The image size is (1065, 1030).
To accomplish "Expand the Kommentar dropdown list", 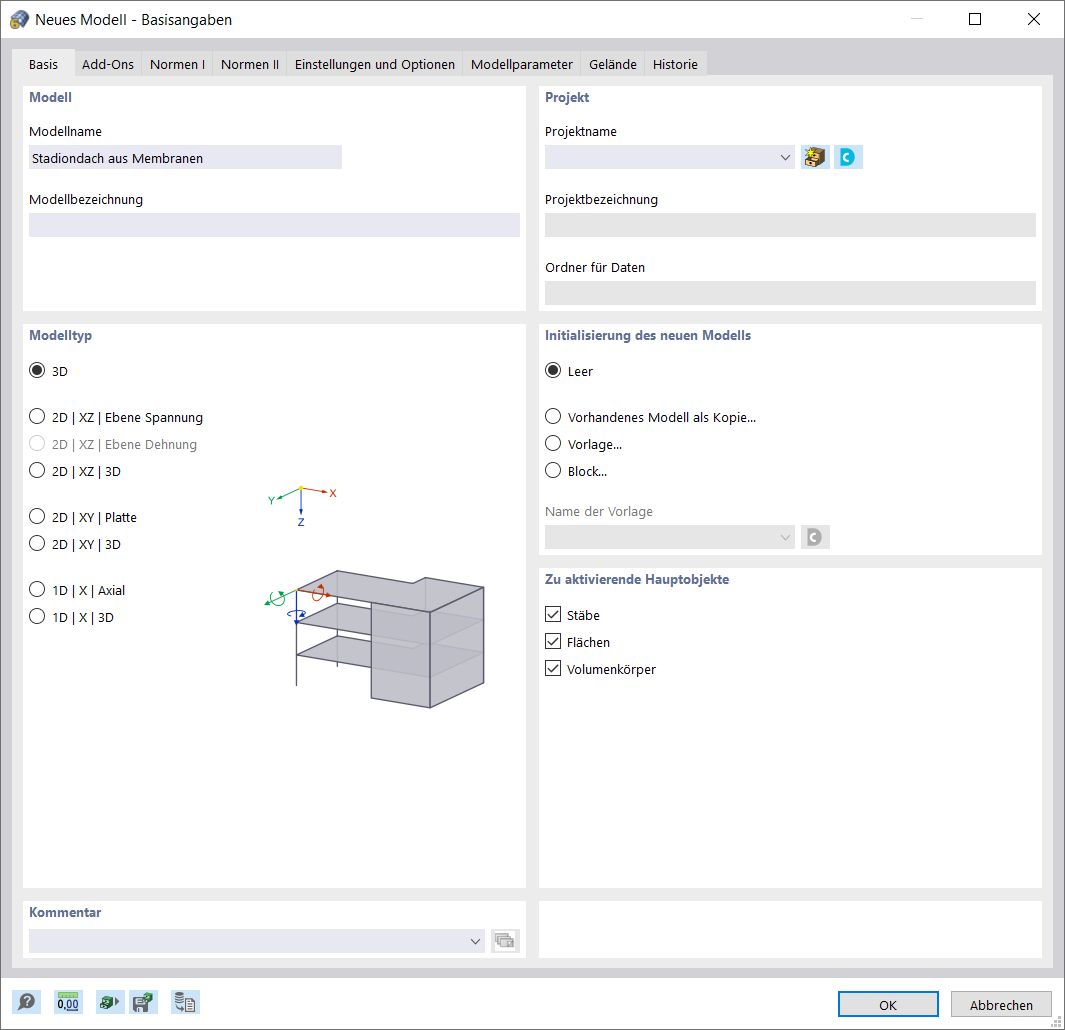I will (475, 941).
